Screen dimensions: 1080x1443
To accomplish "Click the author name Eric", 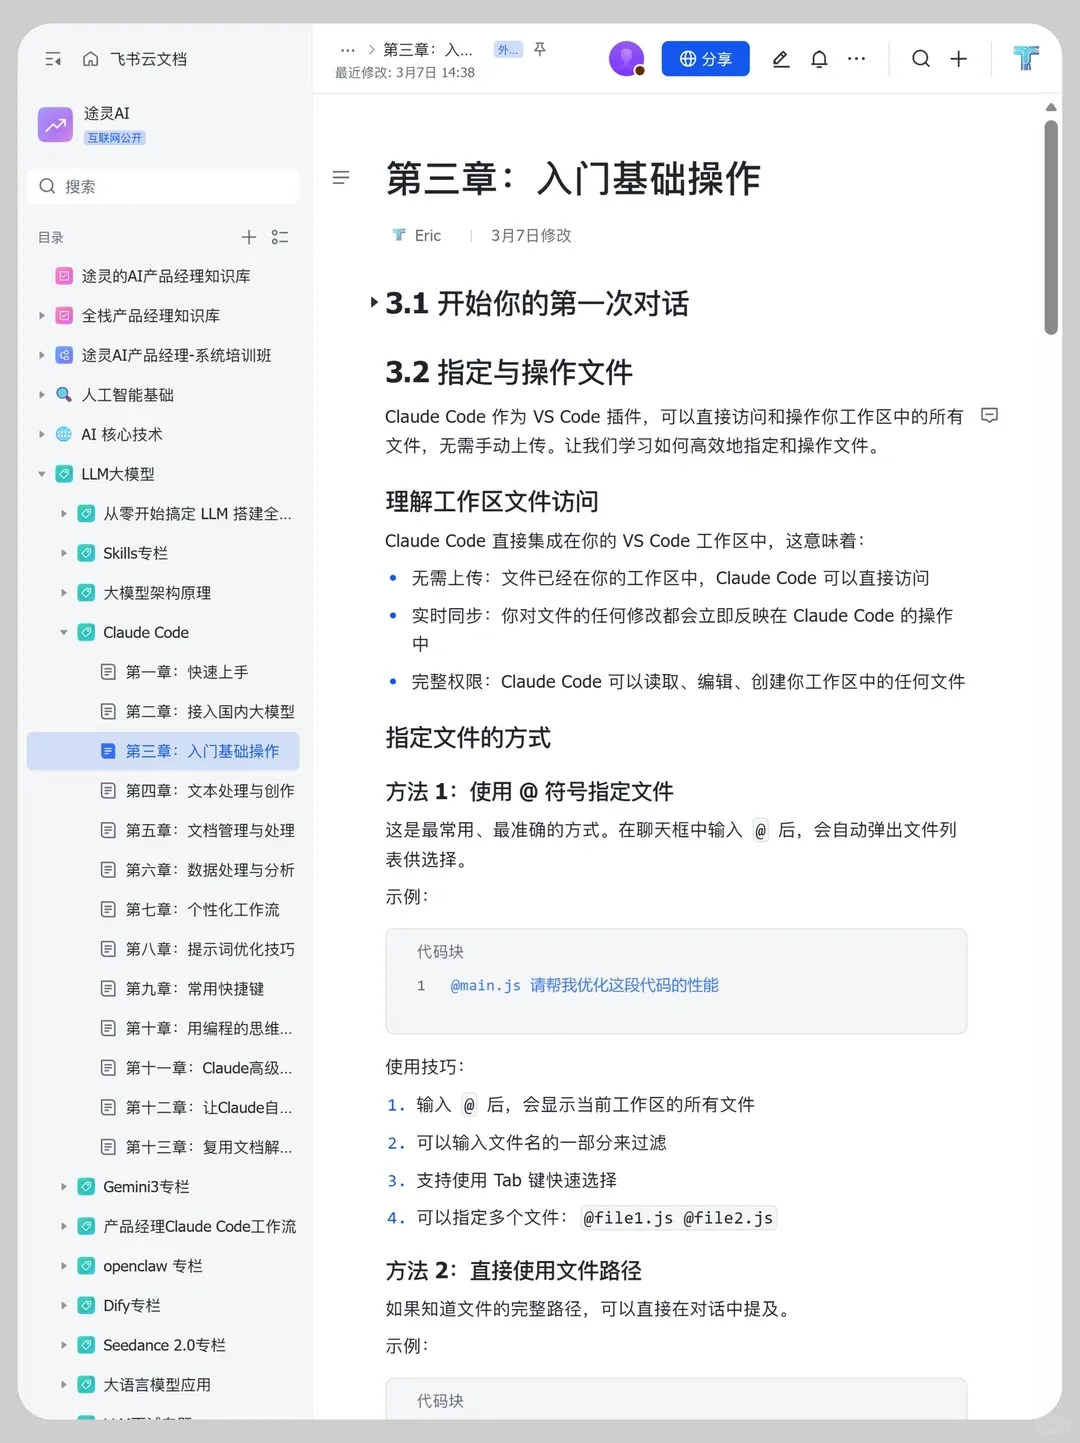I will [427, 236].
